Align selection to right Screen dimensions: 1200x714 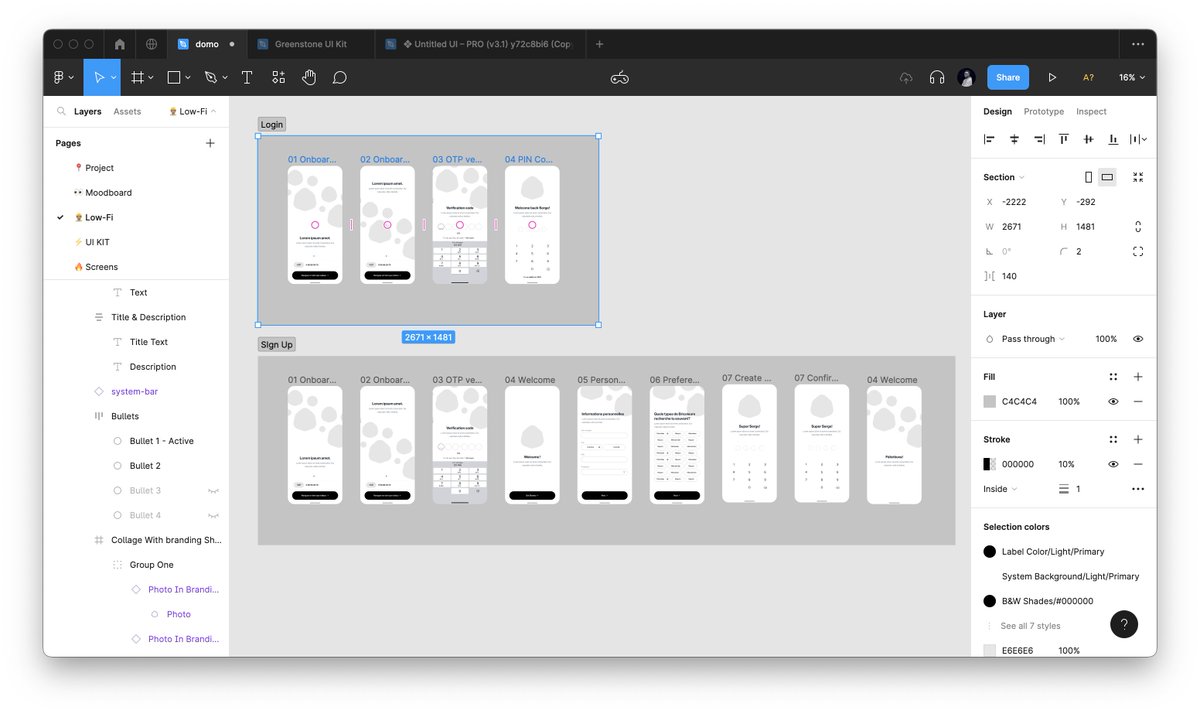pos(1039,140)
